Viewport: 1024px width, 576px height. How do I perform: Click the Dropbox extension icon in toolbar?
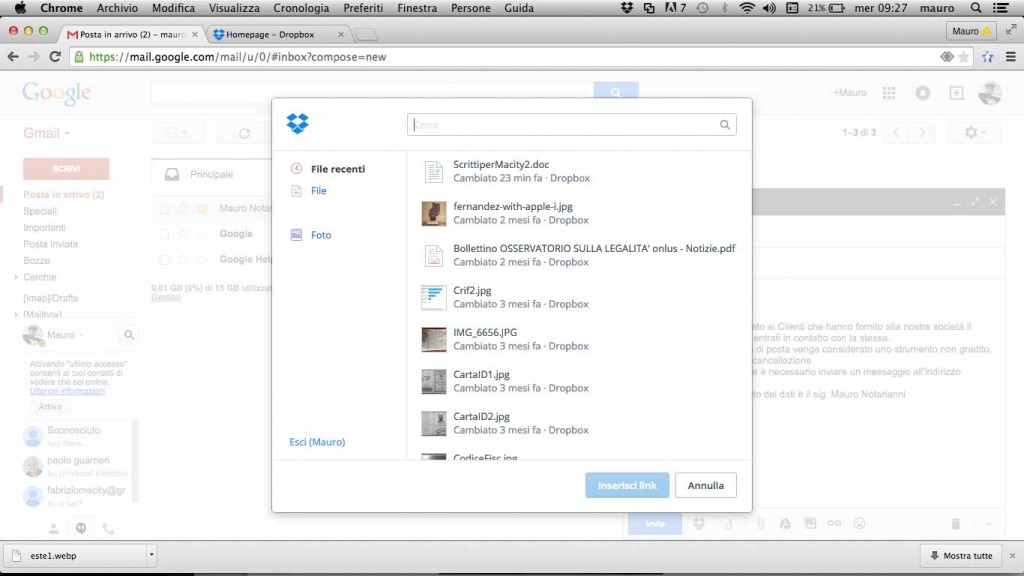coord(987,57)
